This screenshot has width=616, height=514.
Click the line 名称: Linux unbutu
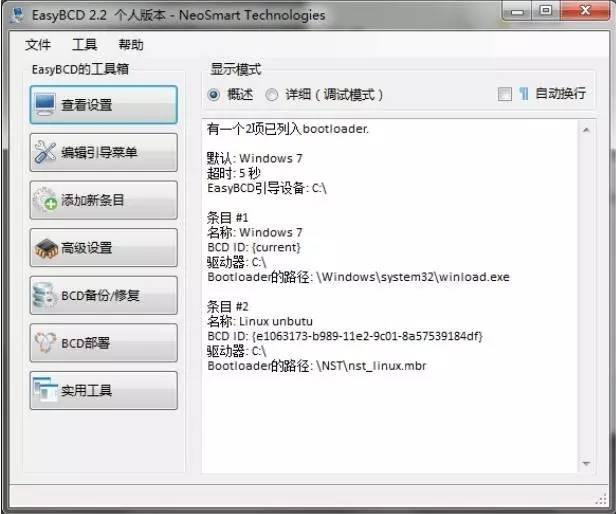(260, 321)
